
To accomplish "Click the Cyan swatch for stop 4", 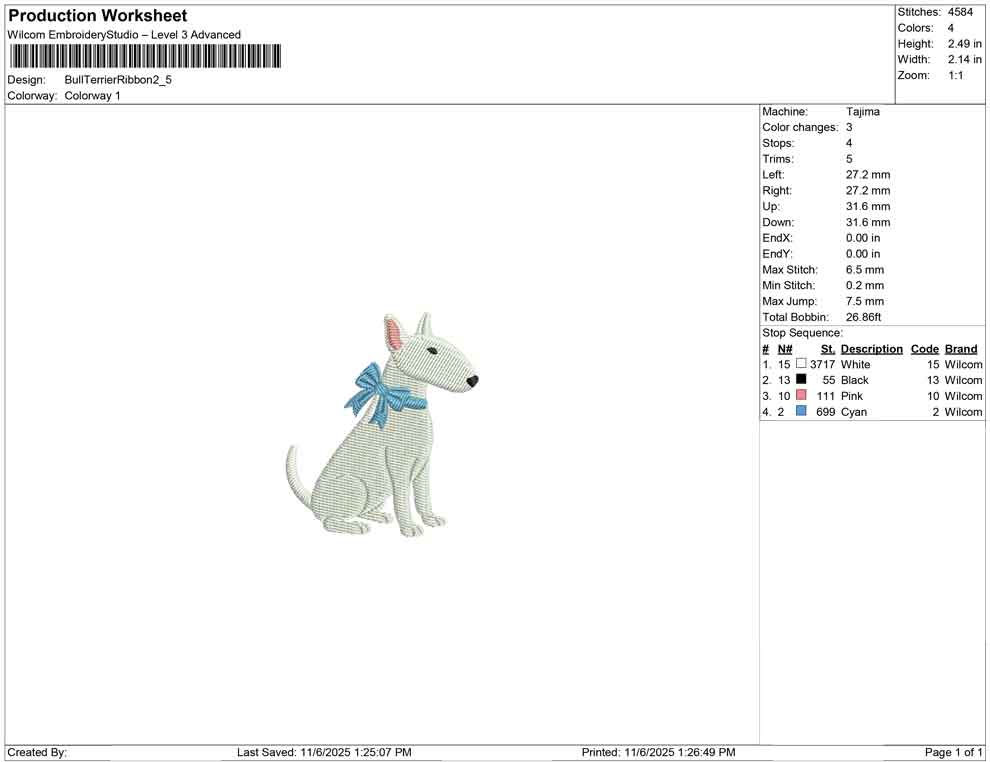I will (800, 411).
